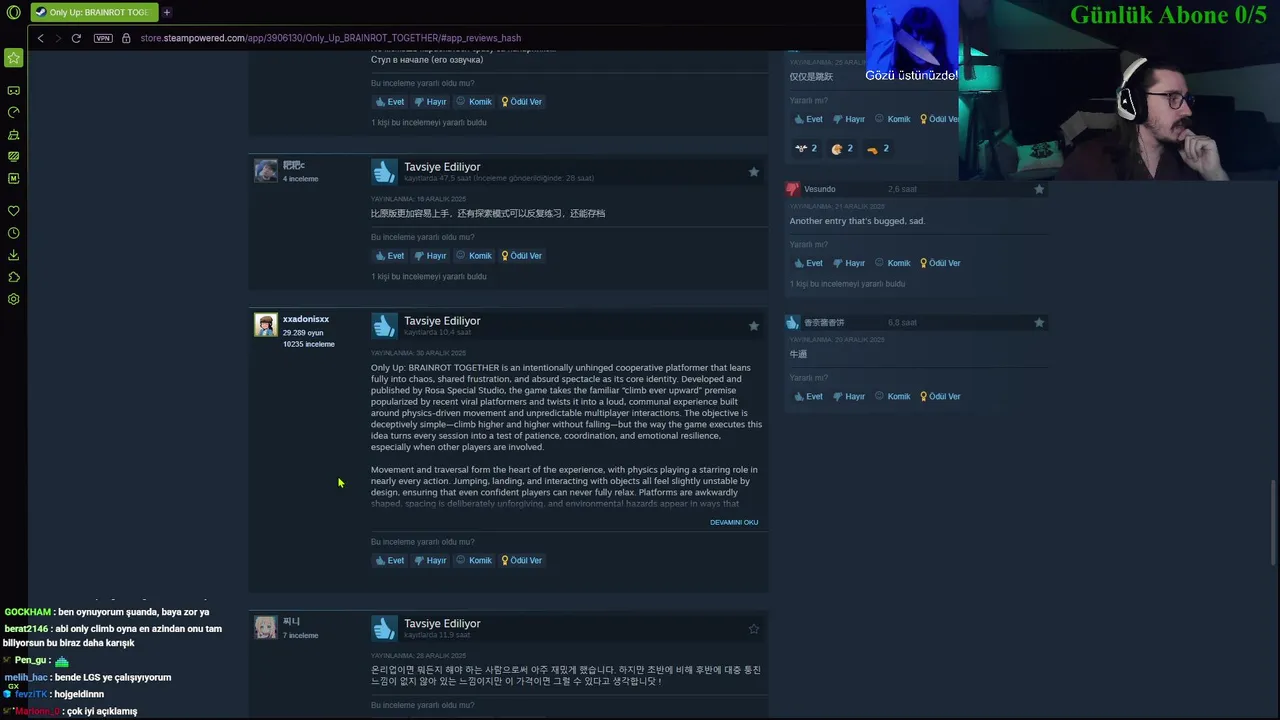This screenshot has height=720, width=1280.
Task: Open GX Control speedometer sidebar icon
Action: click(13, 112)
